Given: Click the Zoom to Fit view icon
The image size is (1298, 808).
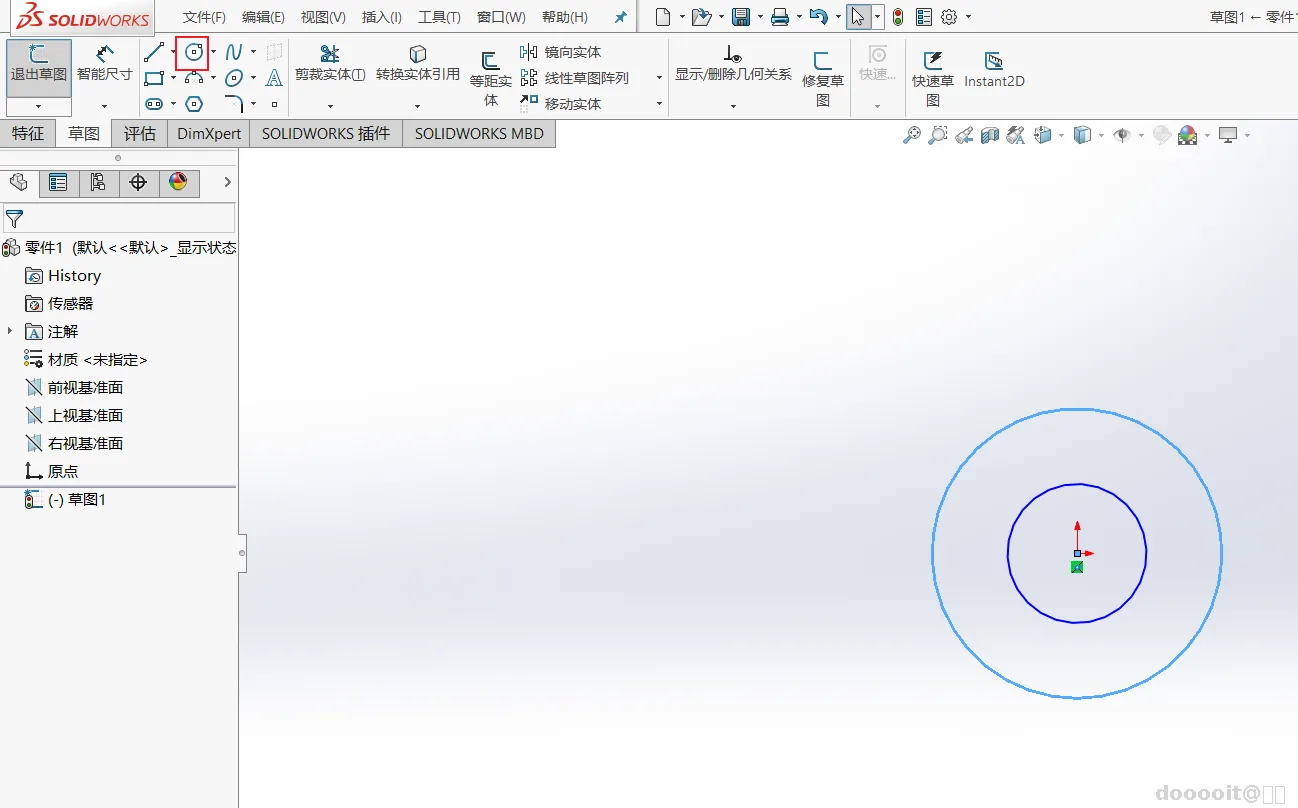Looking at the screenshot, I should pyautogui.click(x=912, y=135).
